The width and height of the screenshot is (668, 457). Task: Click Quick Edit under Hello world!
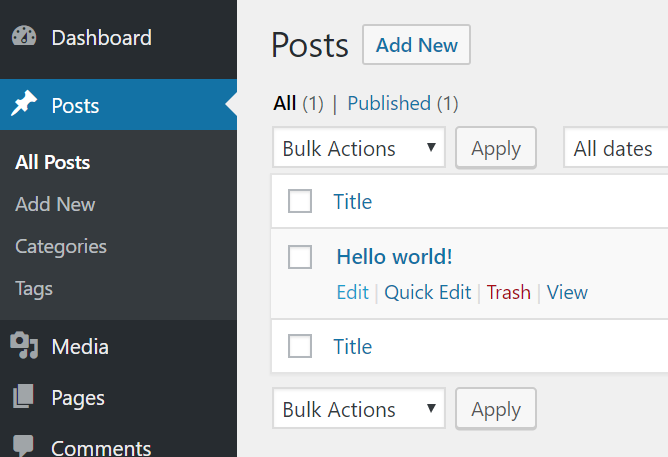click(428, 292)
